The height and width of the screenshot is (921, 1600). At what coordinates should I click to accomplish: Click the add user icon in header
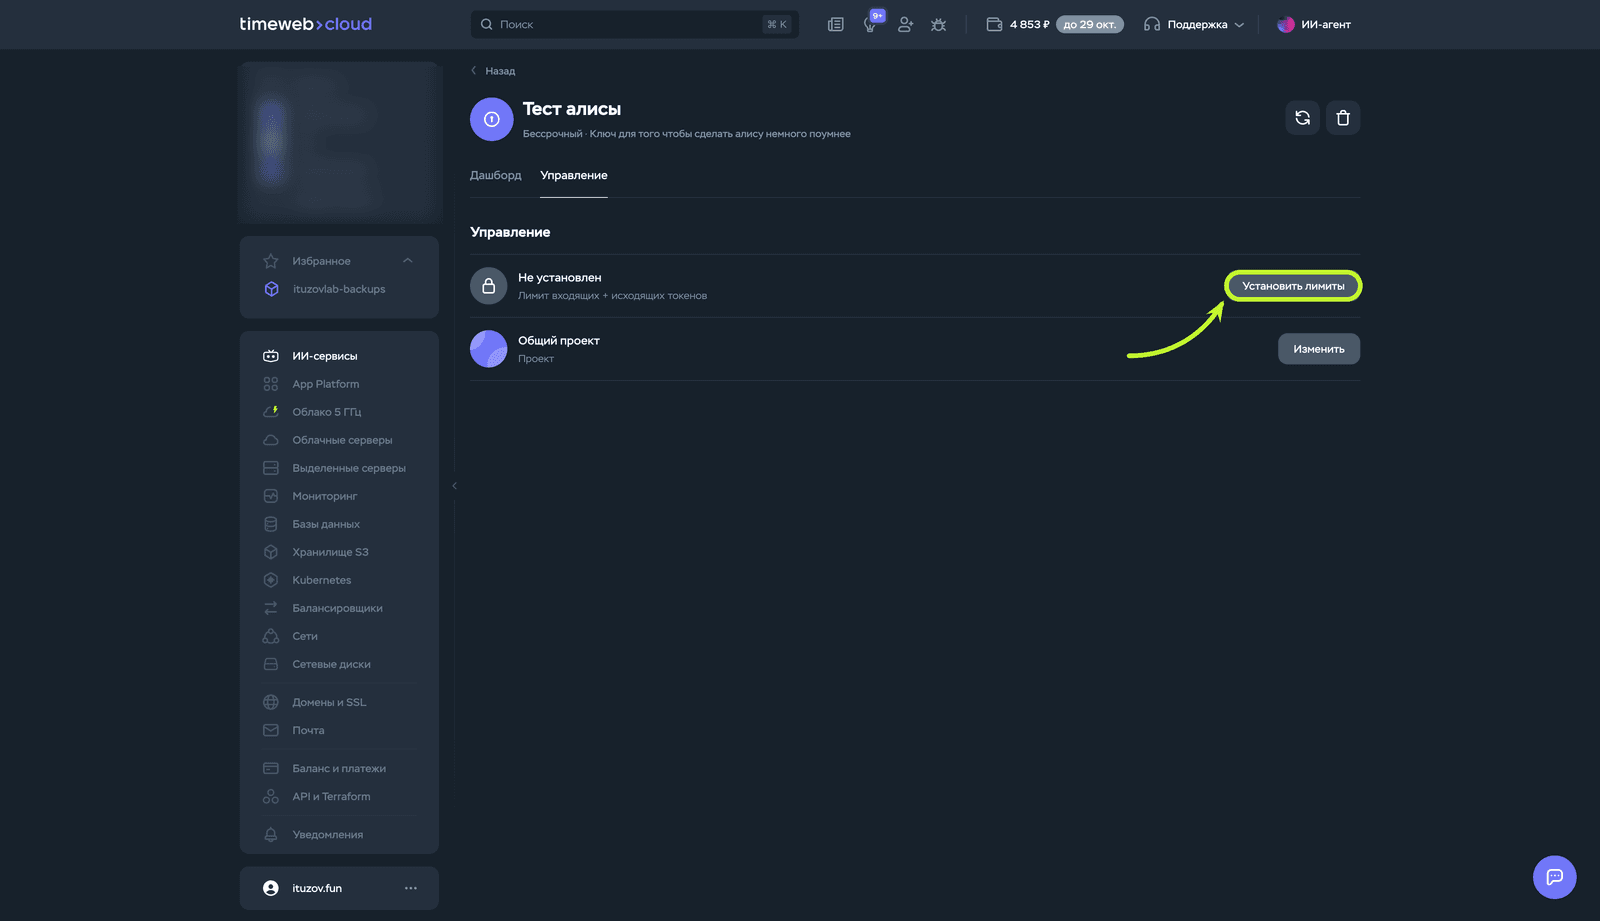pos(905,24)
